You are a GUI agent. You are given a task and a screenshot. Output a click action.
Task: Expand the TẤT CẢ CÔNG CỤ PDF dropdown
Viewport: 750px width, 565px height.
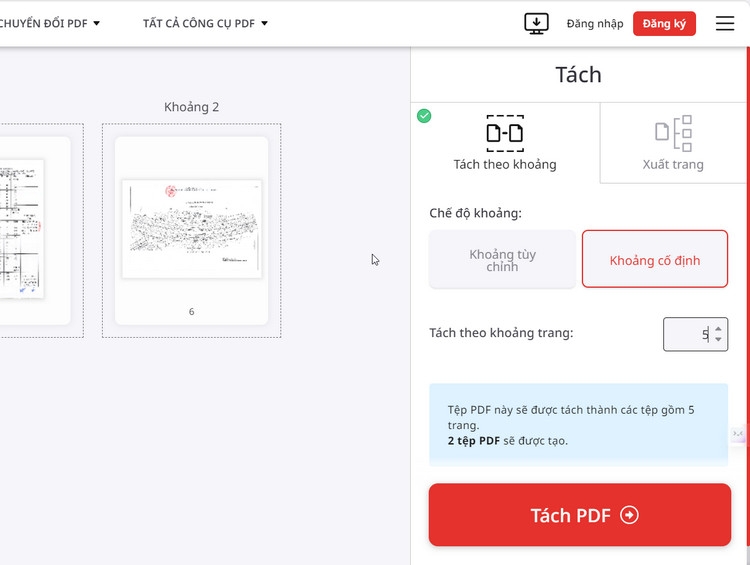(x=205, y=23)
